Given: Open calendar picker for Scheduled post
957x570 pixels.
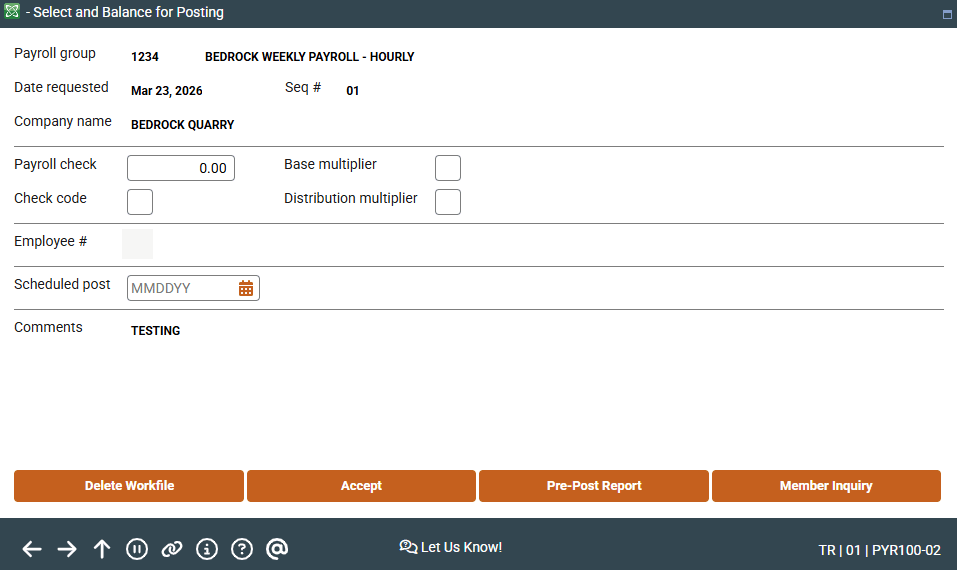Looking at the screenshot, I should pos(246,289).
